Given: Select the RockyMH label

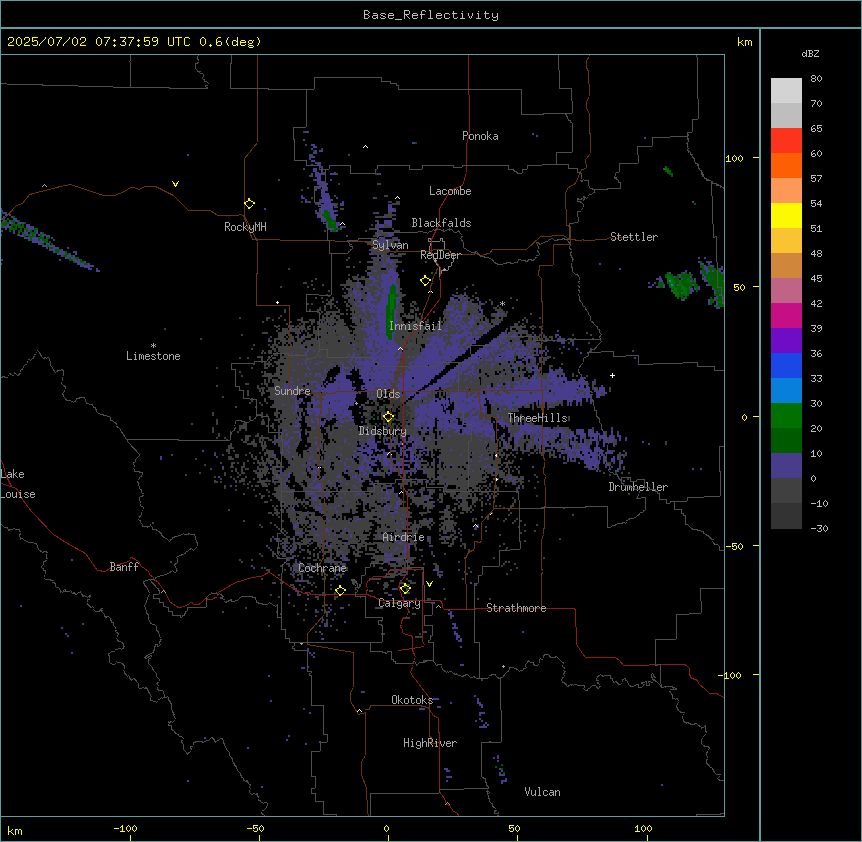Looking at the screenshot, I should point(245,226).
